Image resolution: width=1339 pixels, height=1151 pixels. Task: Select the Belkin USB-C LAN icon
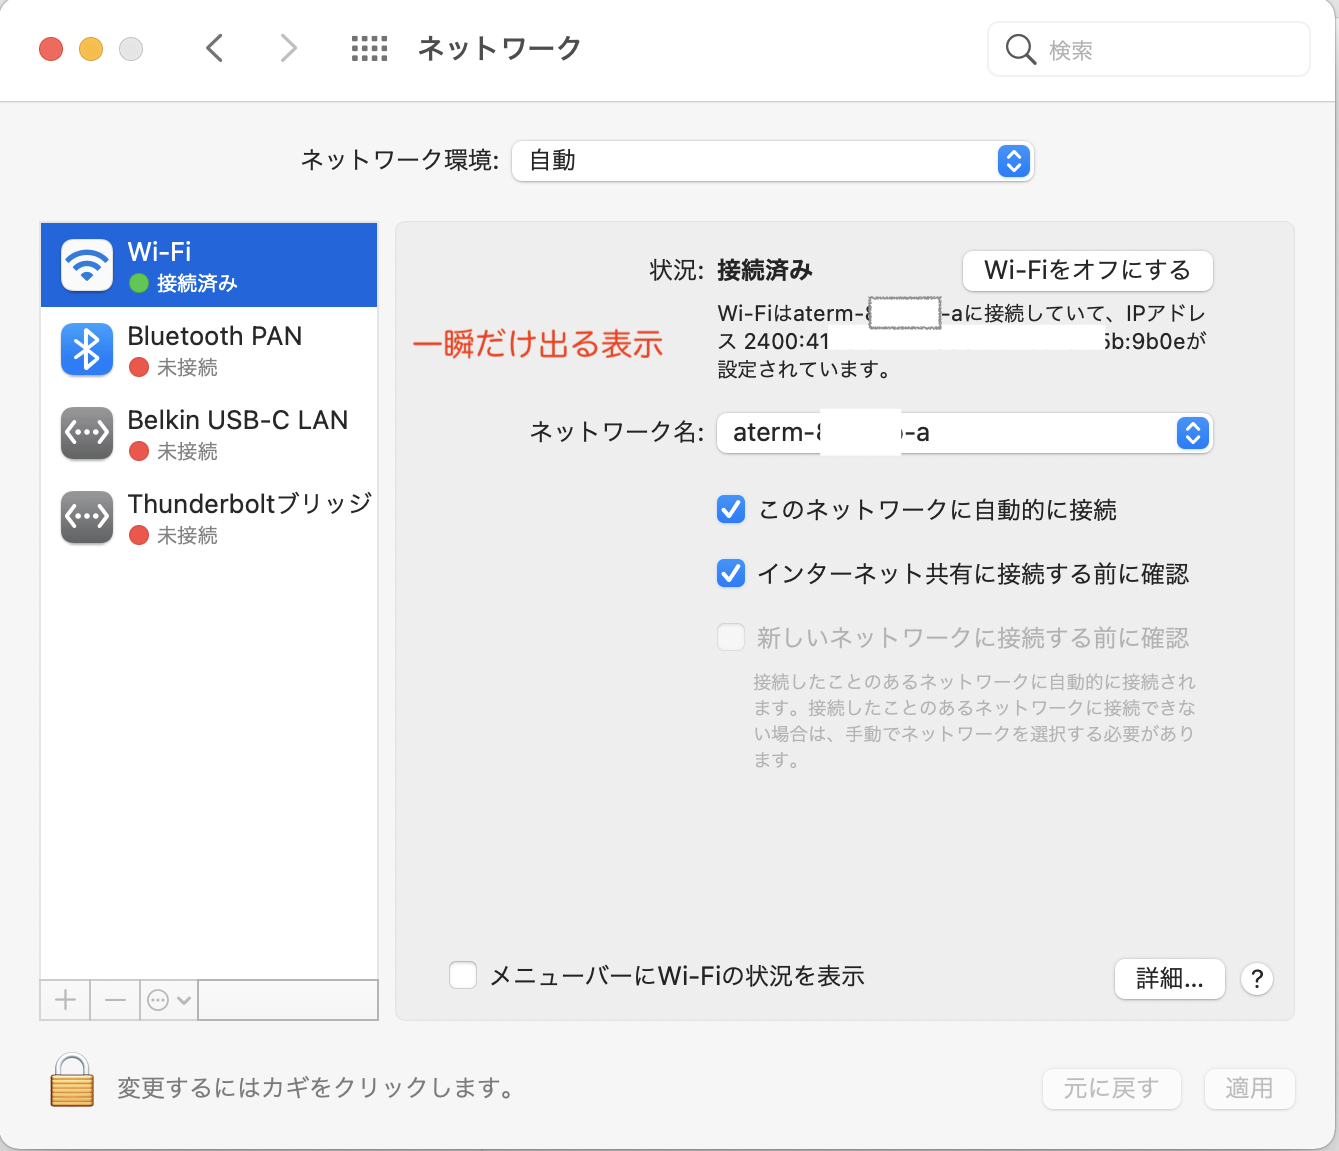[87, 433]
